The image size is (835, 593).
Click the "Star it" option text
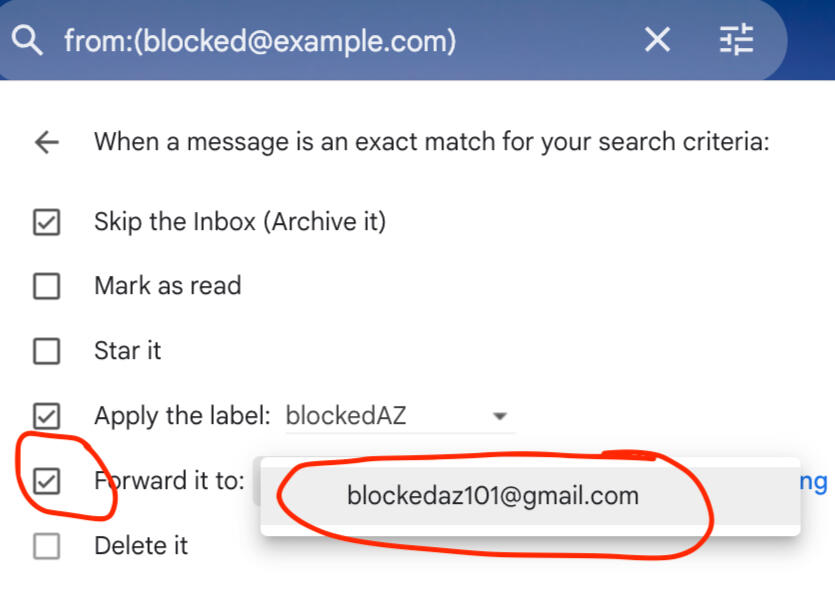127,351
